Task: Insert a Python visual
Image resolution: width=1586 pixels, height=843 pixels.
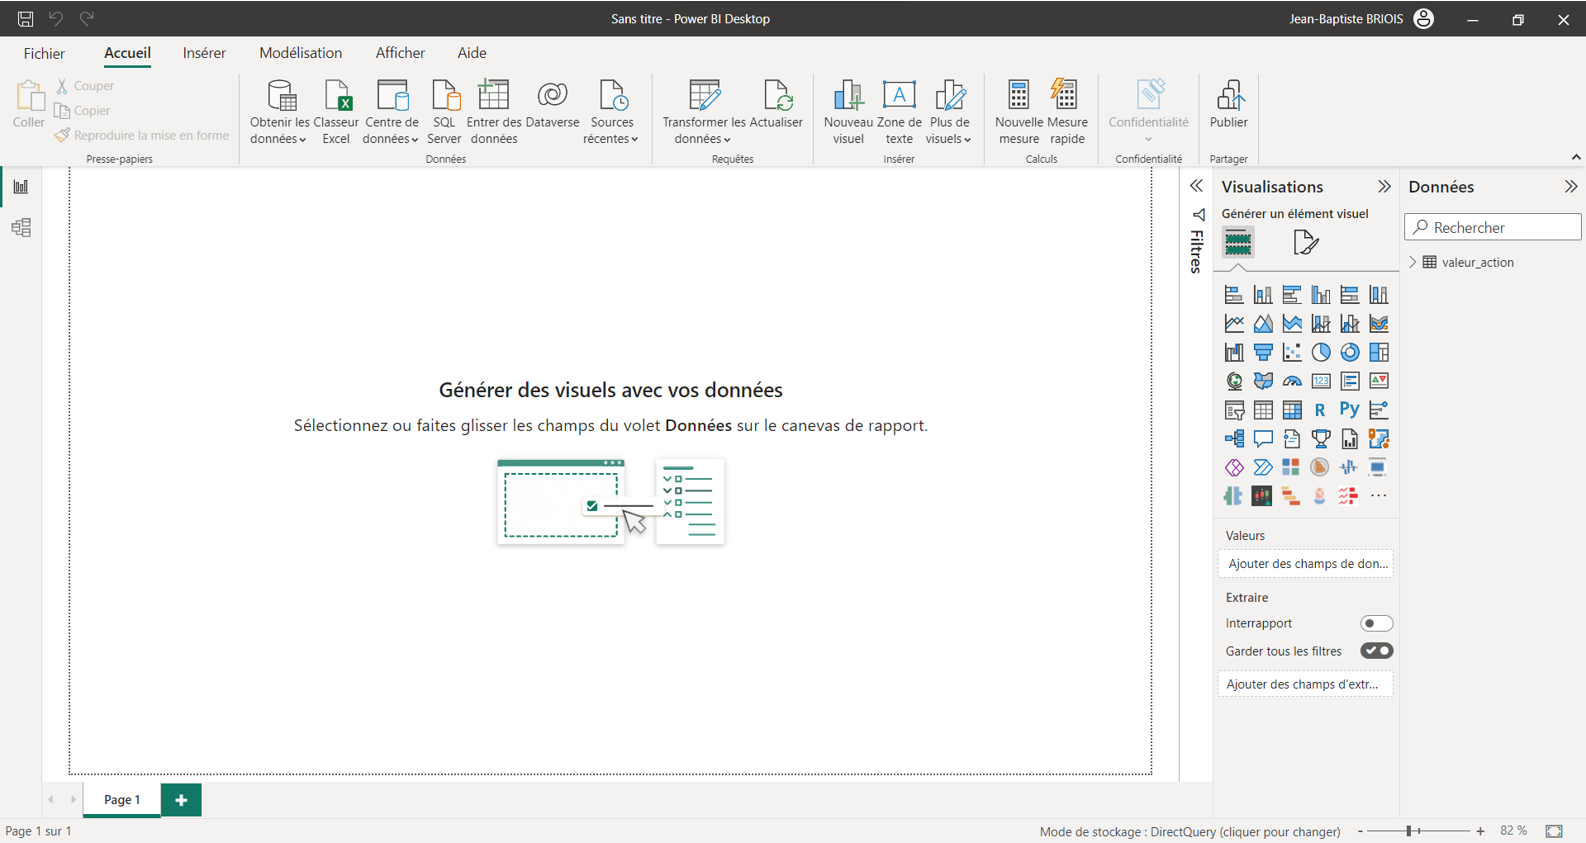Action: coord(1350,410)
